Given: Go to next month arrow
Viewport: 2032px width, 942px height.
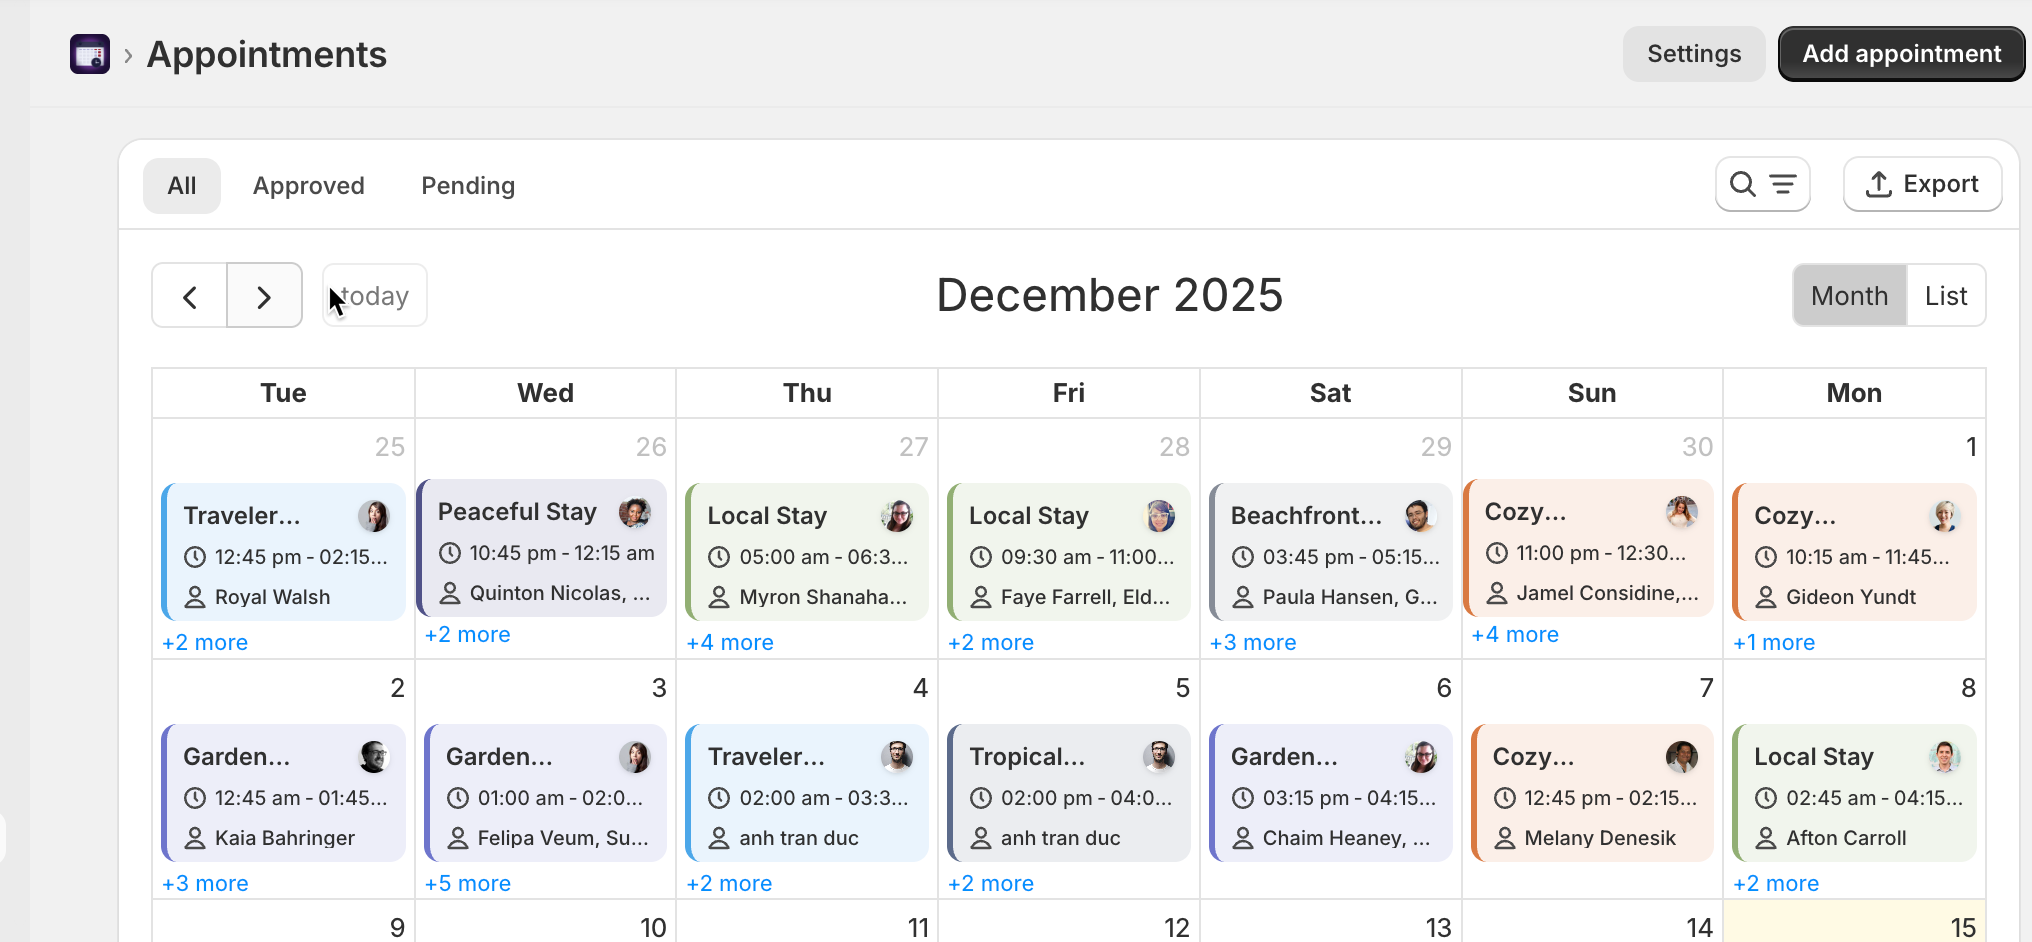Looking at the screenshot, I should click(x=264, y=296).
